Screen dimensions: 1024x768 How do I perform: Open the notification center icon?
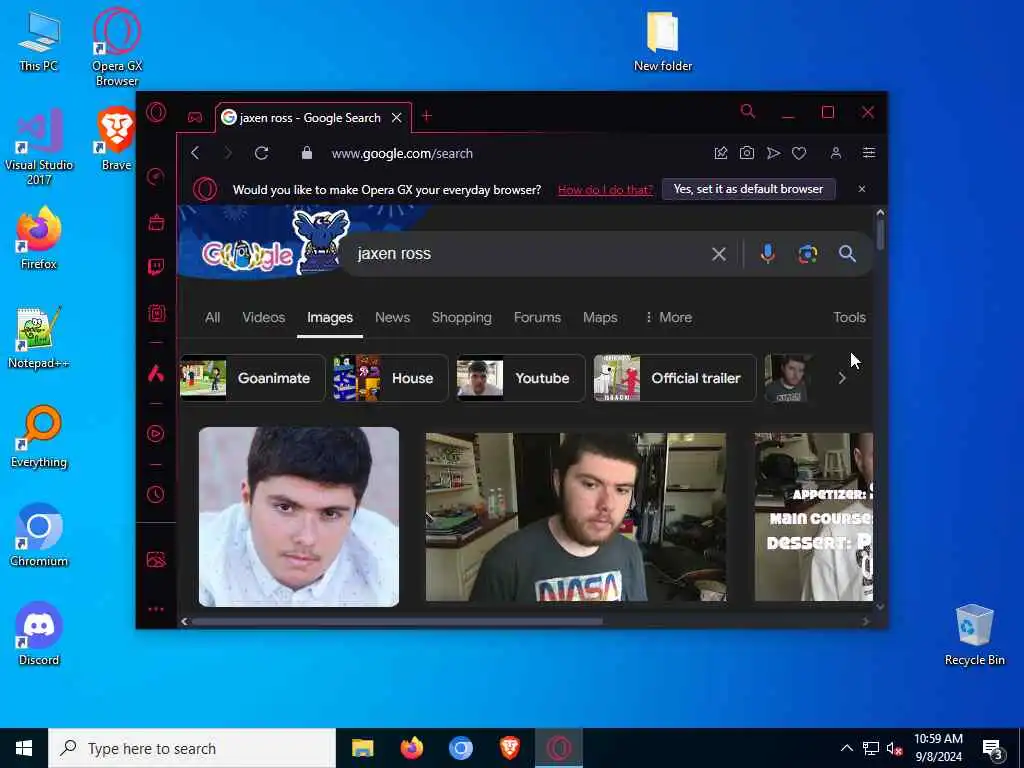(992, 748)
